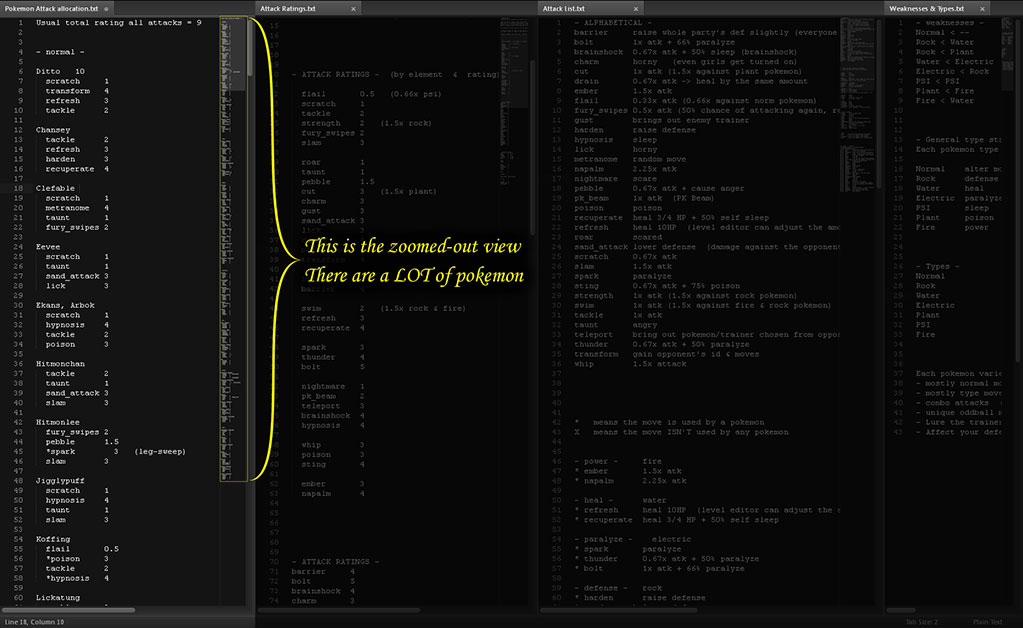The width and height of the screenshot is (1023, 628).
Task: Click Attack List pane horizontal scrollbar
Action: [610, 609]
